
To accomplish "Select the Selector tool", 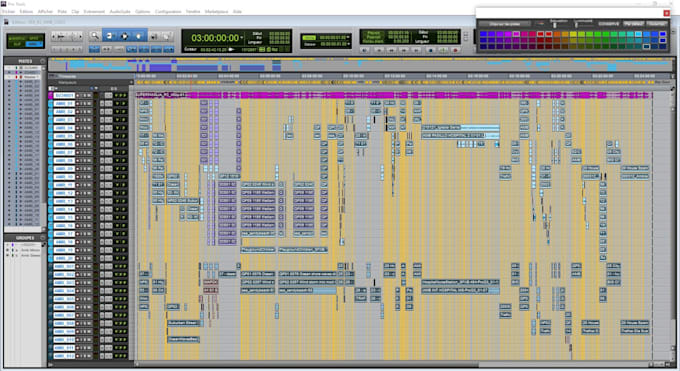I will click(124, 36).
